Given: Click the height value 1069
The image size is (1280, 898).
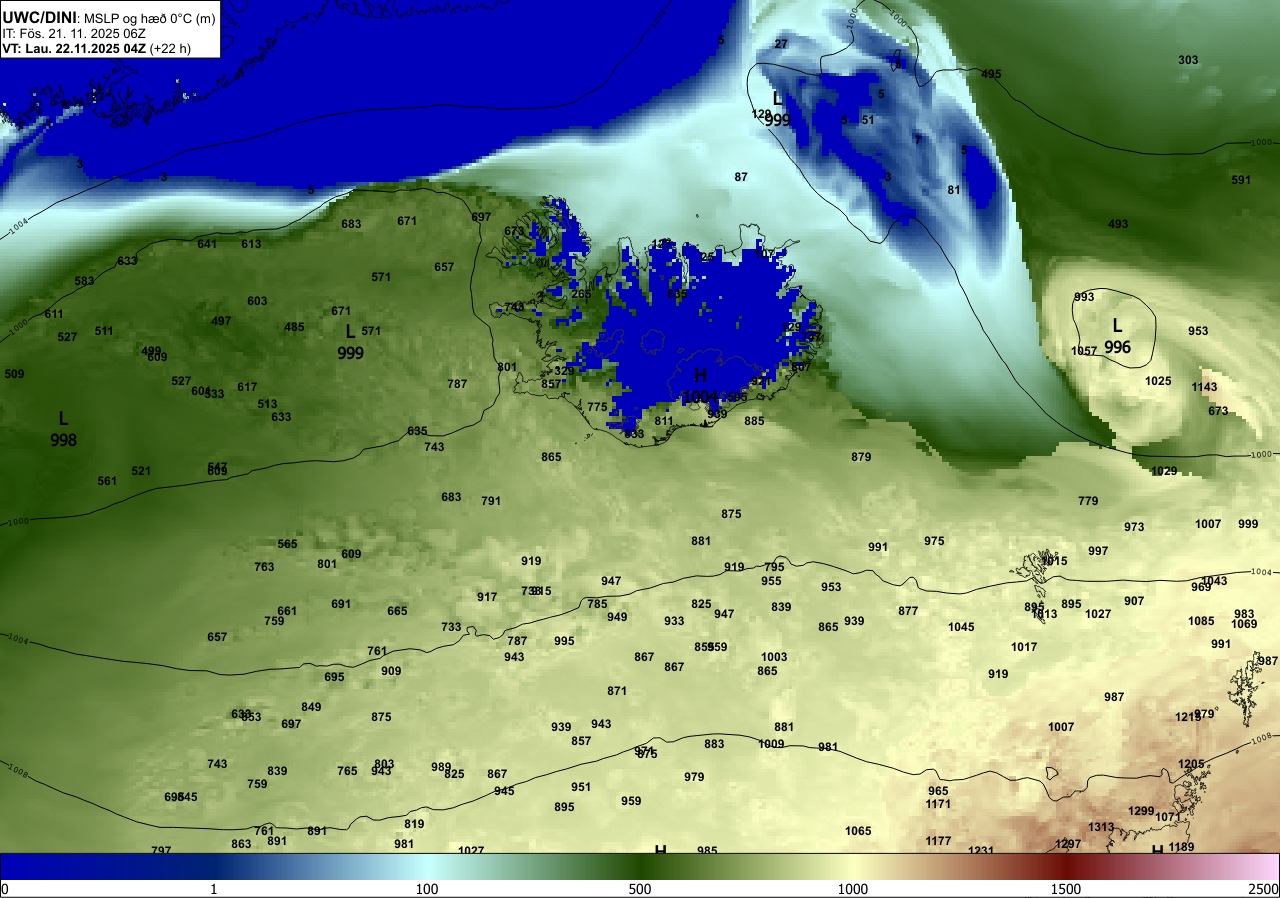Looking at the screenshot, I should click(x=1244, y=624).
